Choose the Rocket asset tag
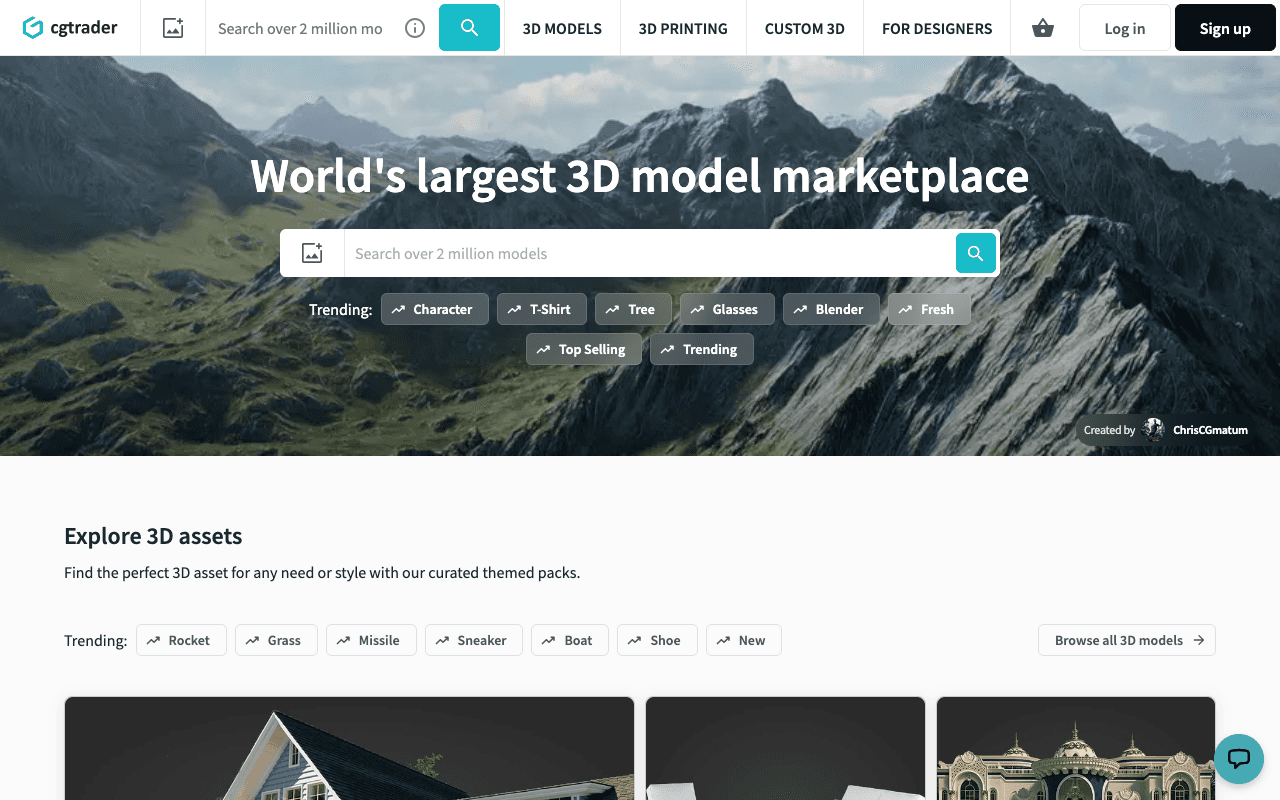Screen dimensions: 1280x800 click(181, 640)
